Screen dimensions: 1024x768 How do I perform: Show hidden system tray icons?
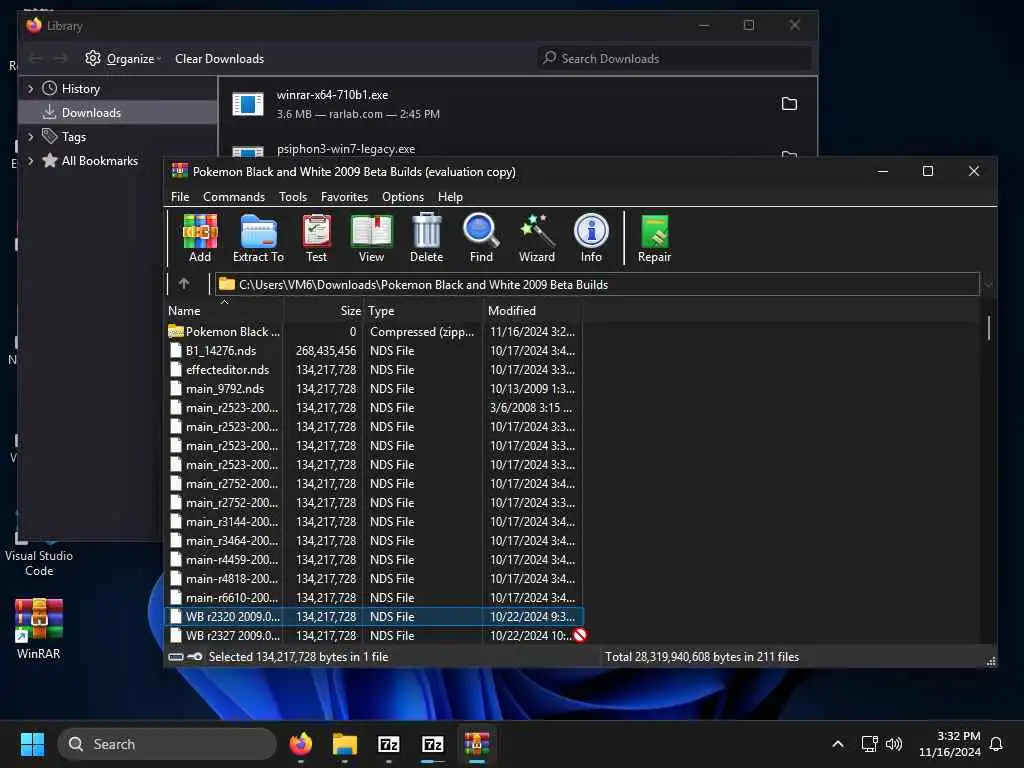click(x=837, y=744)
